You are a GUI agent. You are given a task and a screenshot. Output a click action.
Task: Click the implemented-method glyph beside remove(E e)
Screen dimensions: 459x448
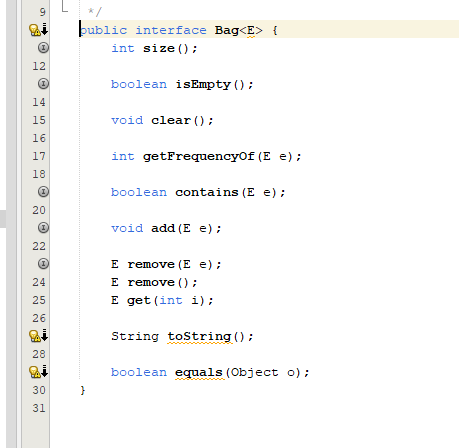pos(43,264)
